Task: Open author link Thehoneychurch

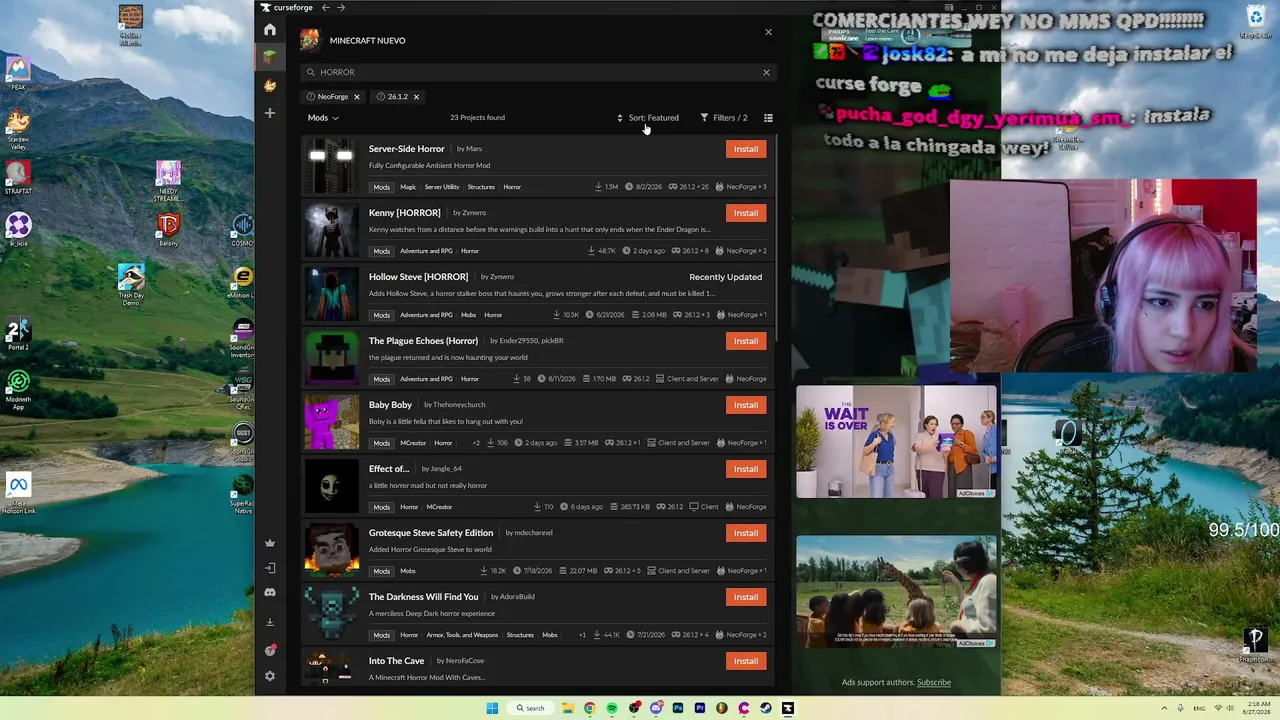Action: (459, 405)
